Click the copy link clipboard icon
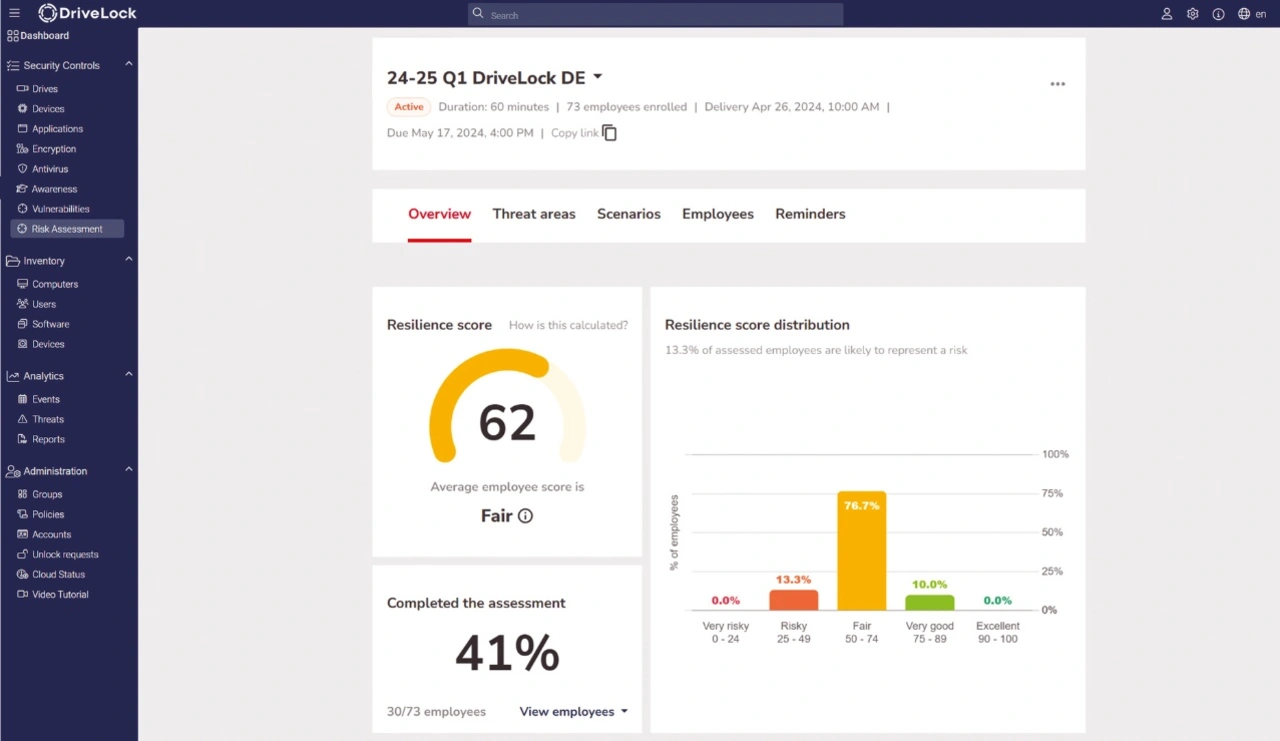This screenshot has height=741, width=1280. tap(609, 133)
